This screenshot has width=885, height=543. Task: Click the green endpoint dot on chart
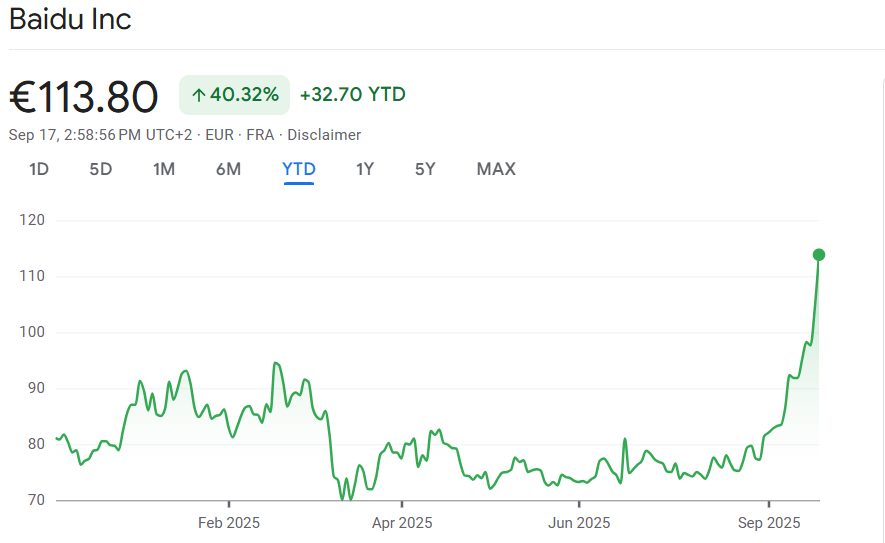[818, 254]
